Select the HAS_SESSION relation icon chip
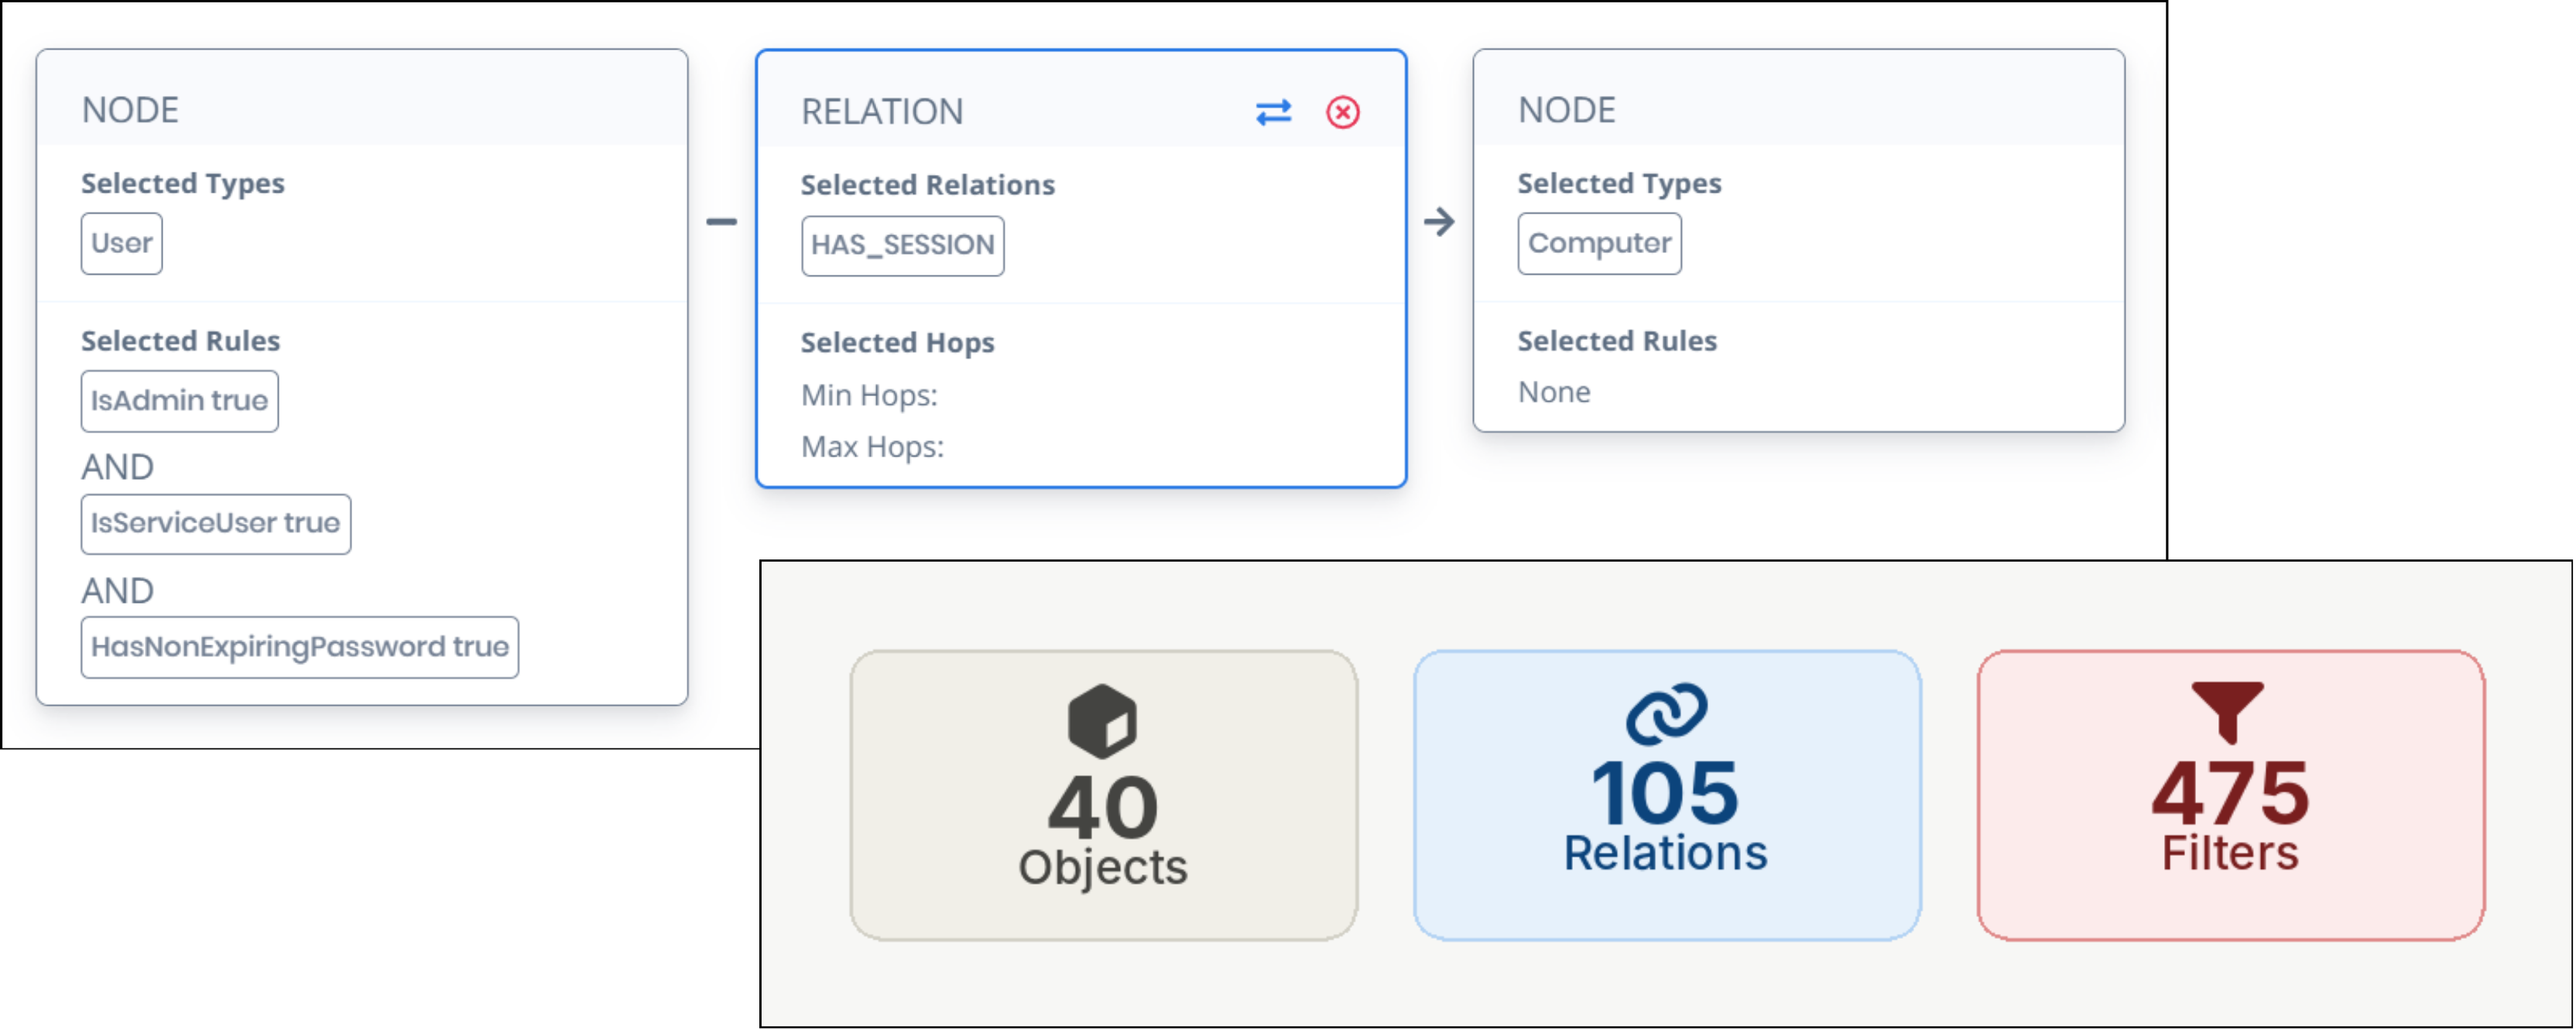2576x1030 pixels. coord(902,244)
